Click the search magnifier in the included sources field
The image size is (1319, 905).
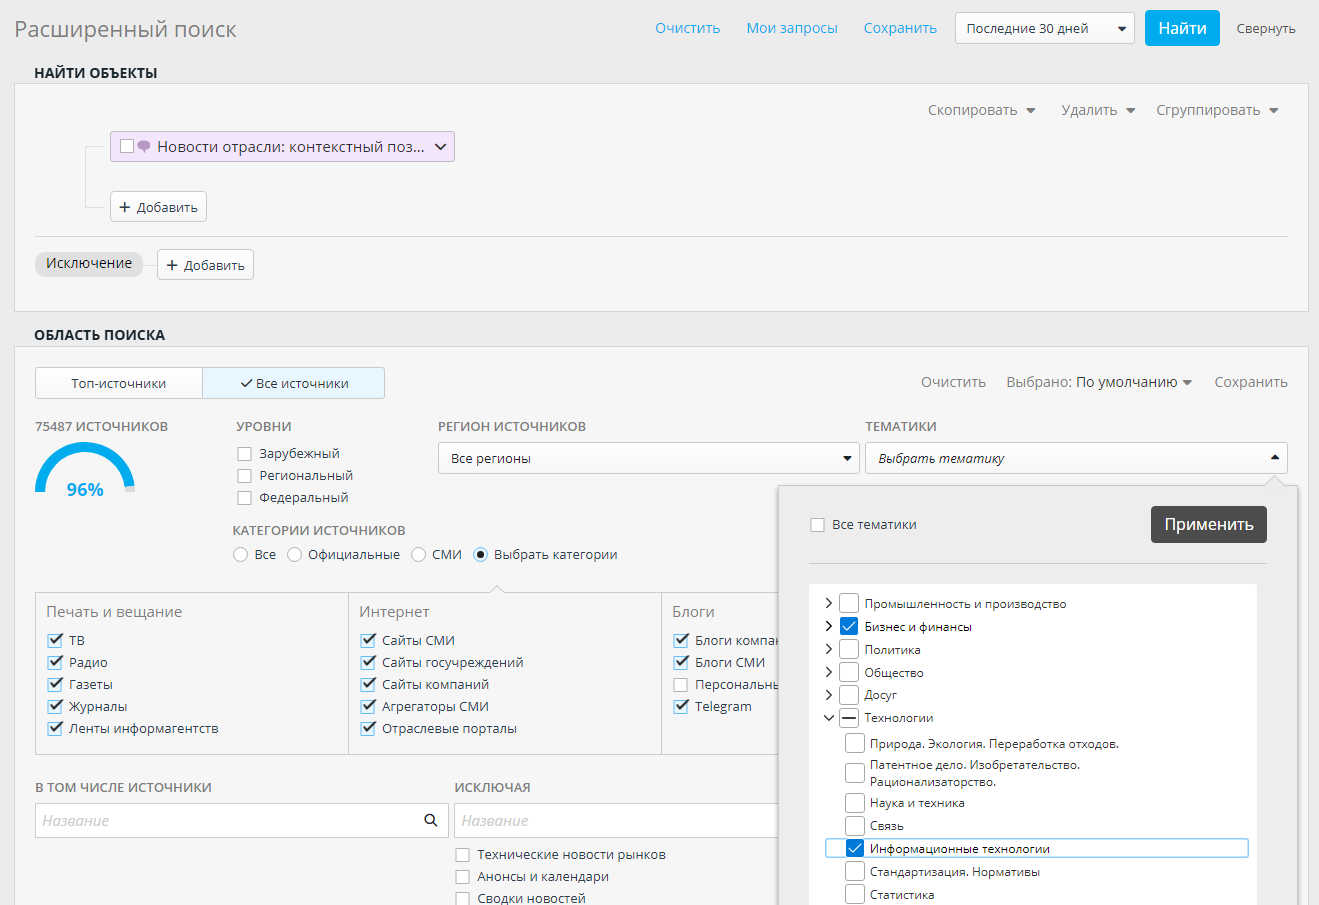coord(431,820)
